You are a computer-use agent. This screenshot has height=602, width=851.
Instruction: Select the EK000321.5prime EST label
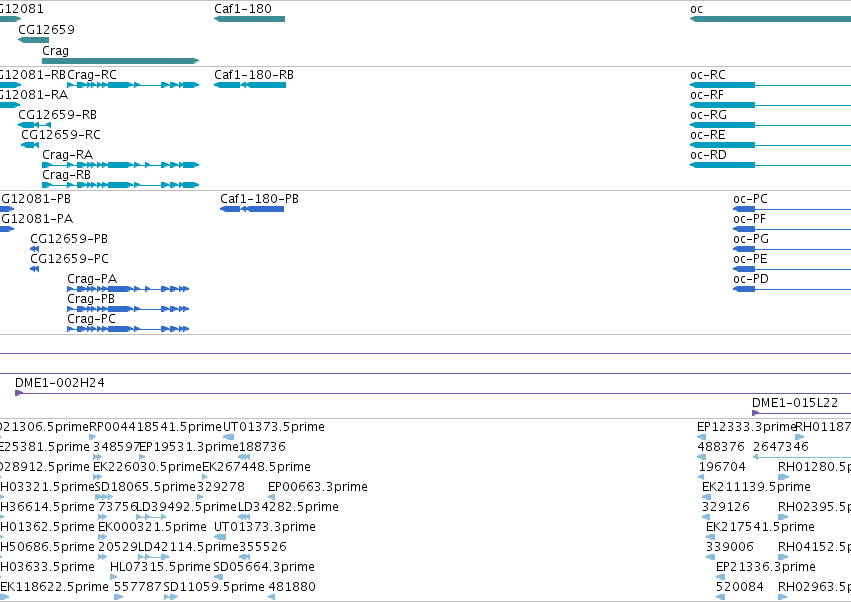pyautogui.click(x=153, y=527)
